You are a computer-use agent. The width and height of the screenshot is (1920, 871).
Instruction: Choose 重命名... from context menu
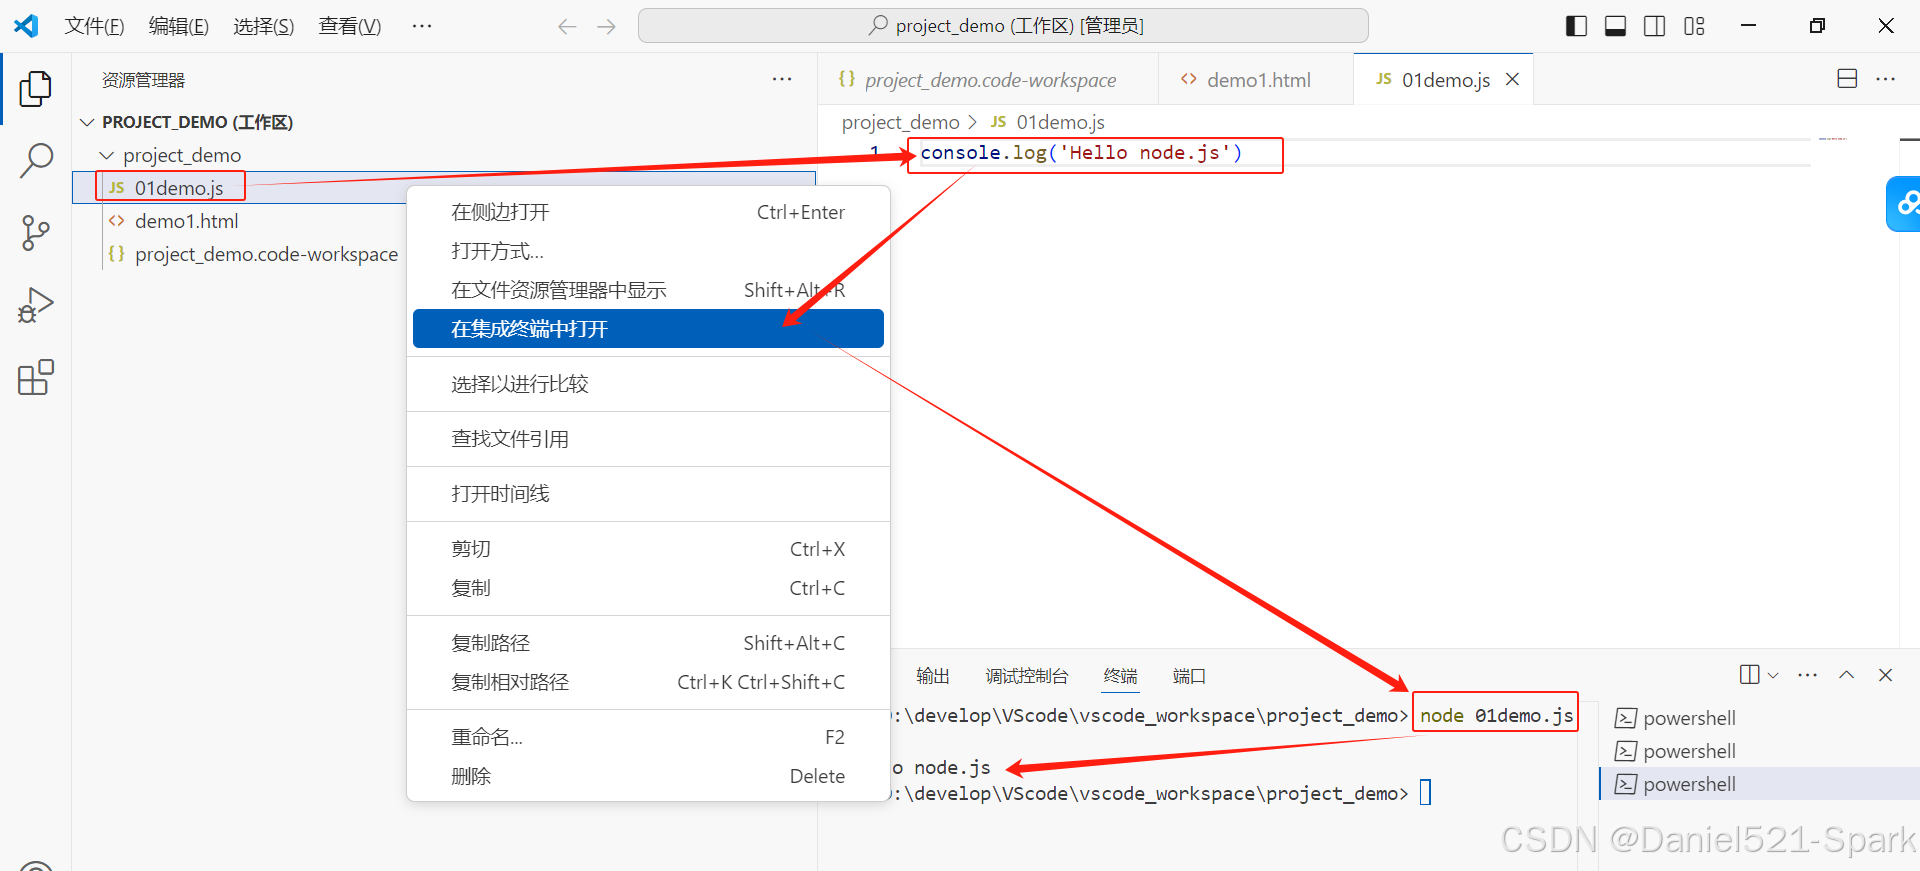coord(648,737)
